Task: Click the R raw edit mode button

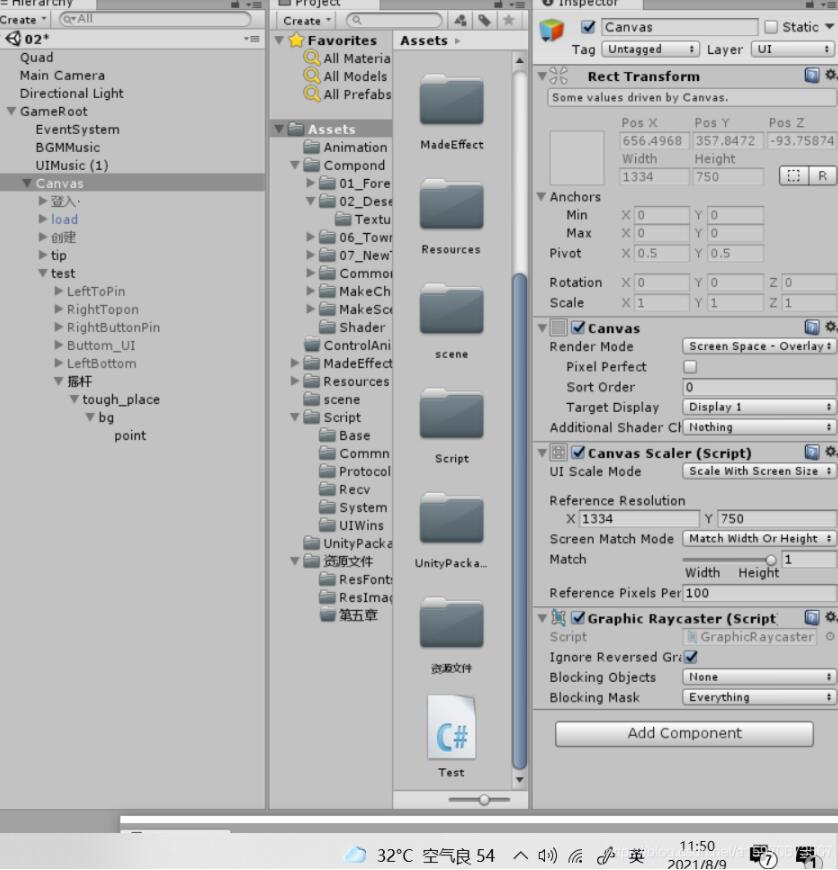Action: (x=822, y=176)
